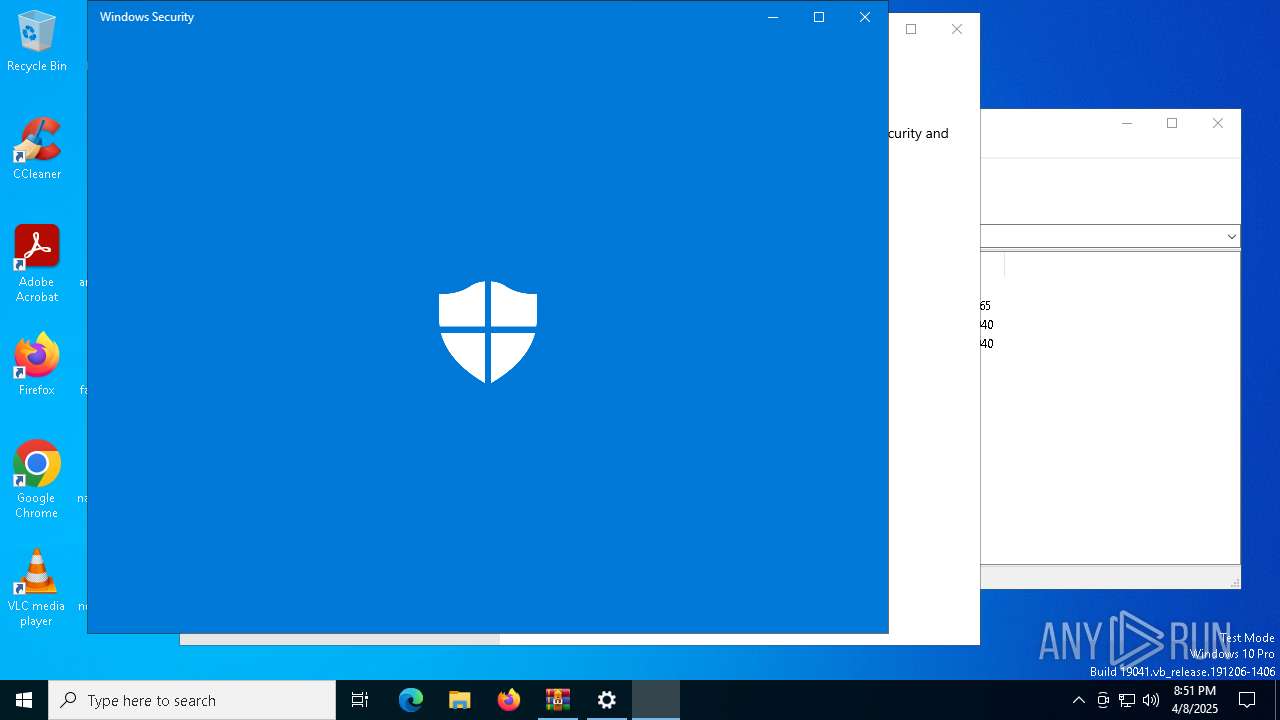Viewport: 1280px width, 720px height.
Task: Maximize the rightmost background window
Action: (x=1172, y=123)
